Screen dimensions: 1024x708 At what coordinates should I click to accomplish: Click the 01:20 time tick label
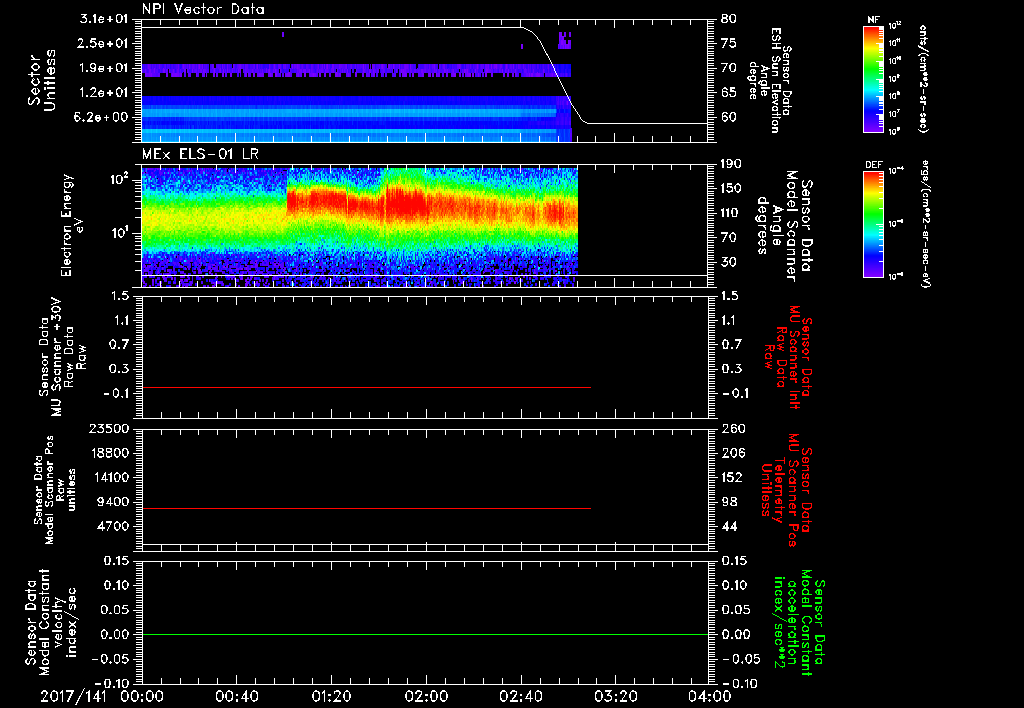tap(331, 696)
